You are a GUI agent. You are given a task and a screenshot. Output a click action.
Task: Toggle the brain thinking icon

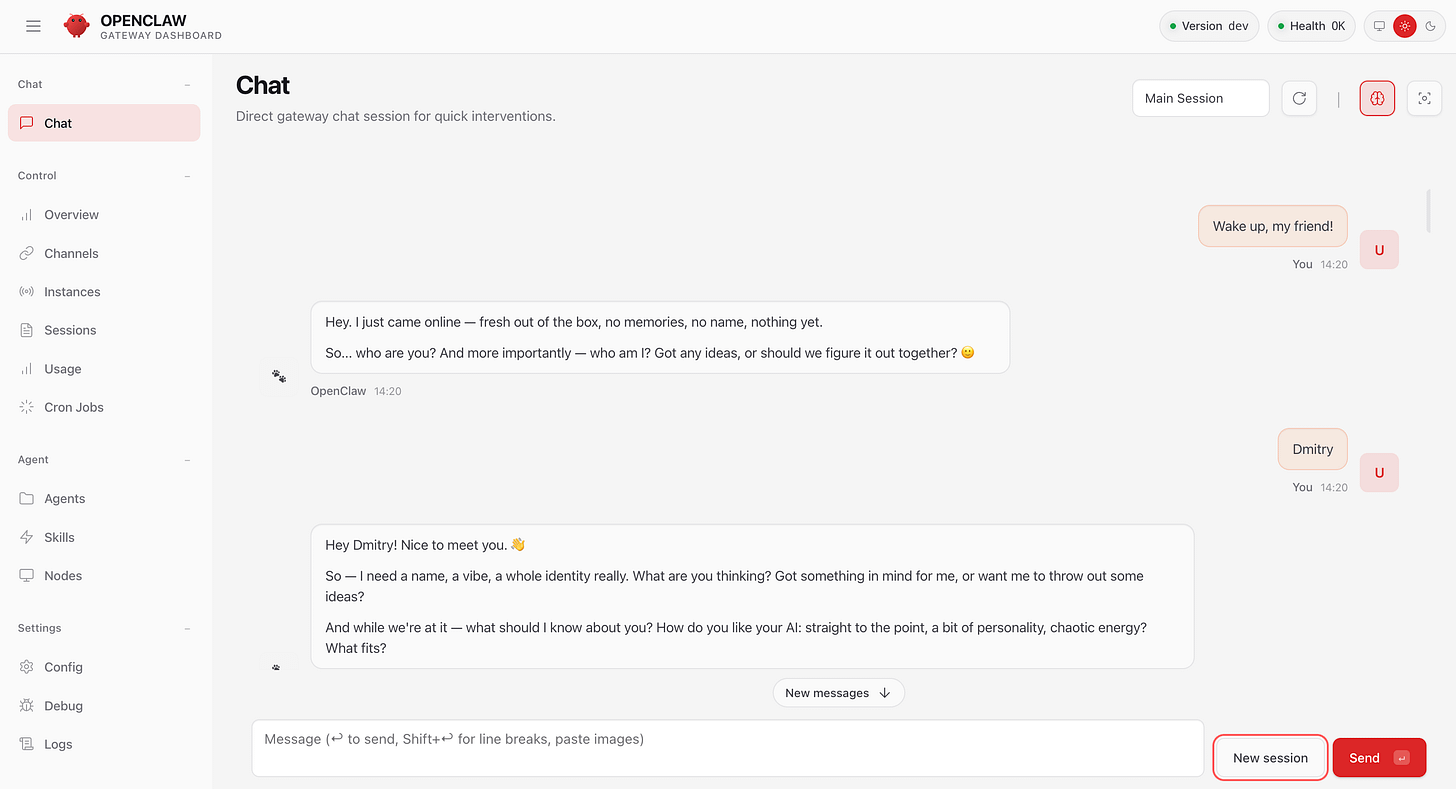click(x=1377, y=98)
